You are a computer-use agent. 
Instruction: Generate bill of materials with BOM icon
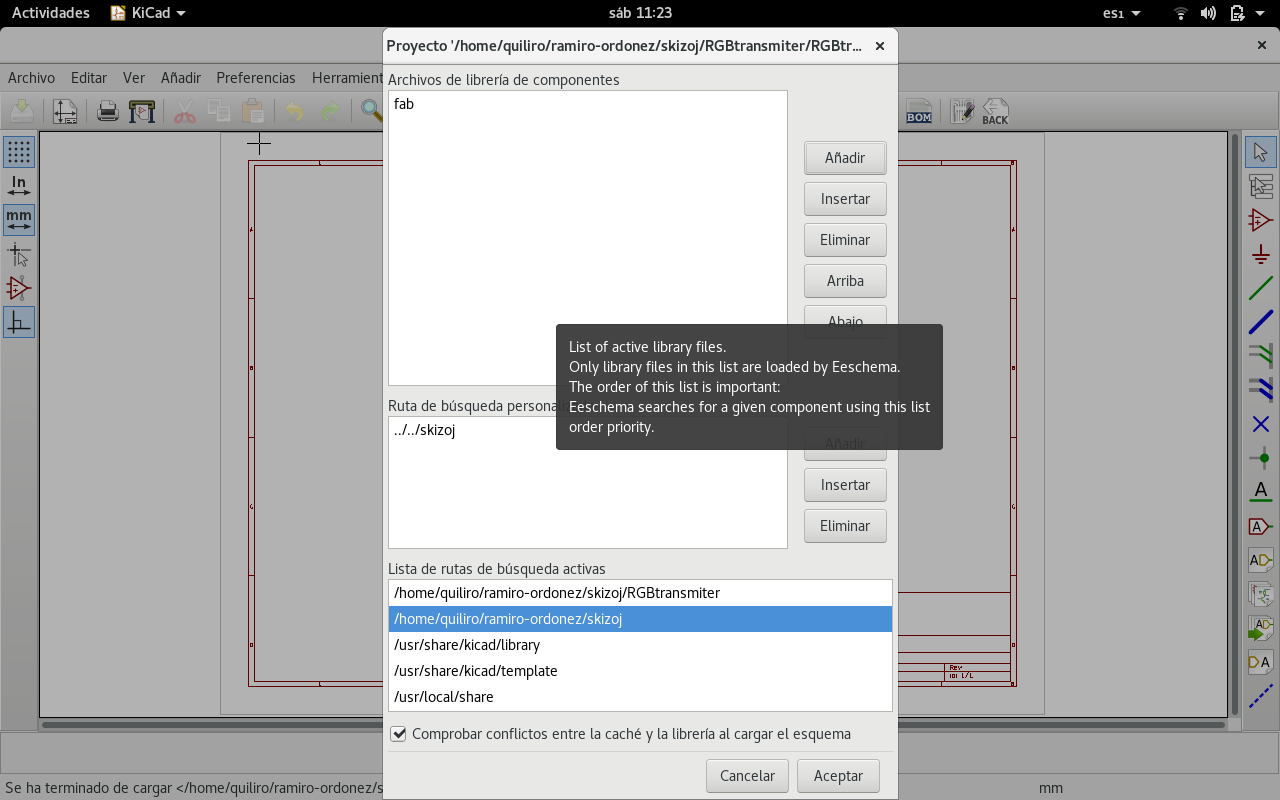click(919, 111)
